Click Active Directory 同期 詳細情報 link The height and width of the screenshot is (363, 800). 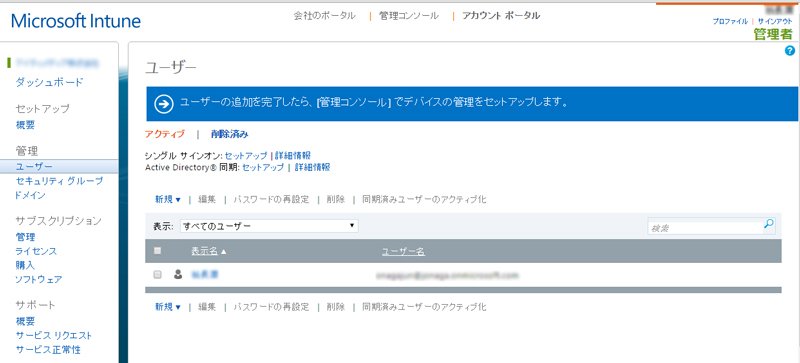coord(312,167)
